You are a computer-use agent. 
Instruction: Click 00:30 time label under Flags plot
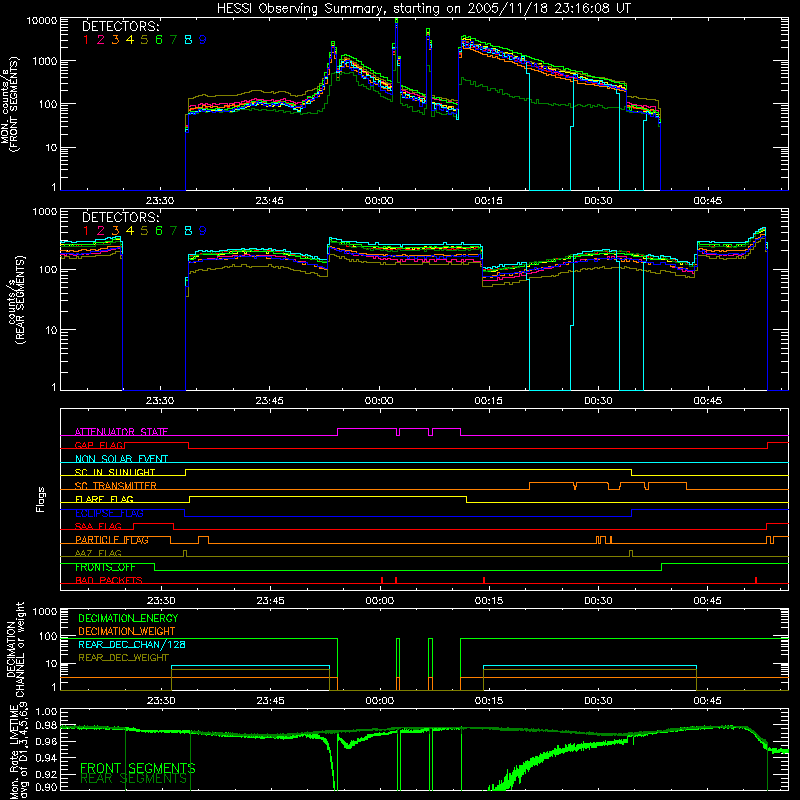598,601
